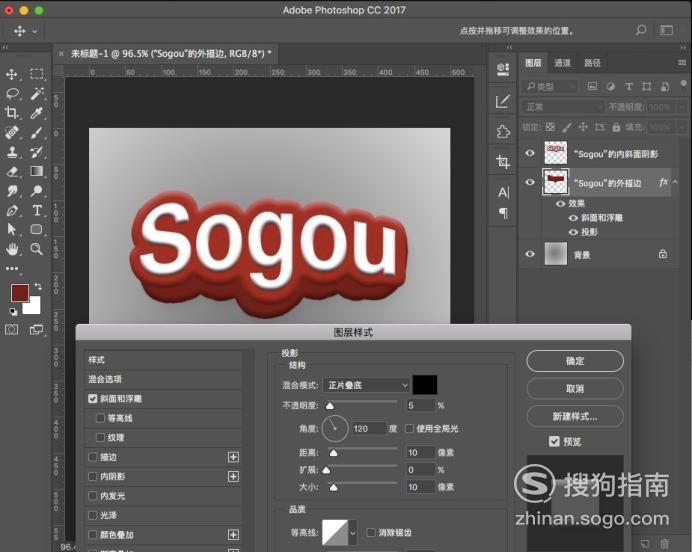The image size is (692, 552).
Task: Enable the 内阴影 style checkbox
Action: pyautogui.click(x=92, y=476)
